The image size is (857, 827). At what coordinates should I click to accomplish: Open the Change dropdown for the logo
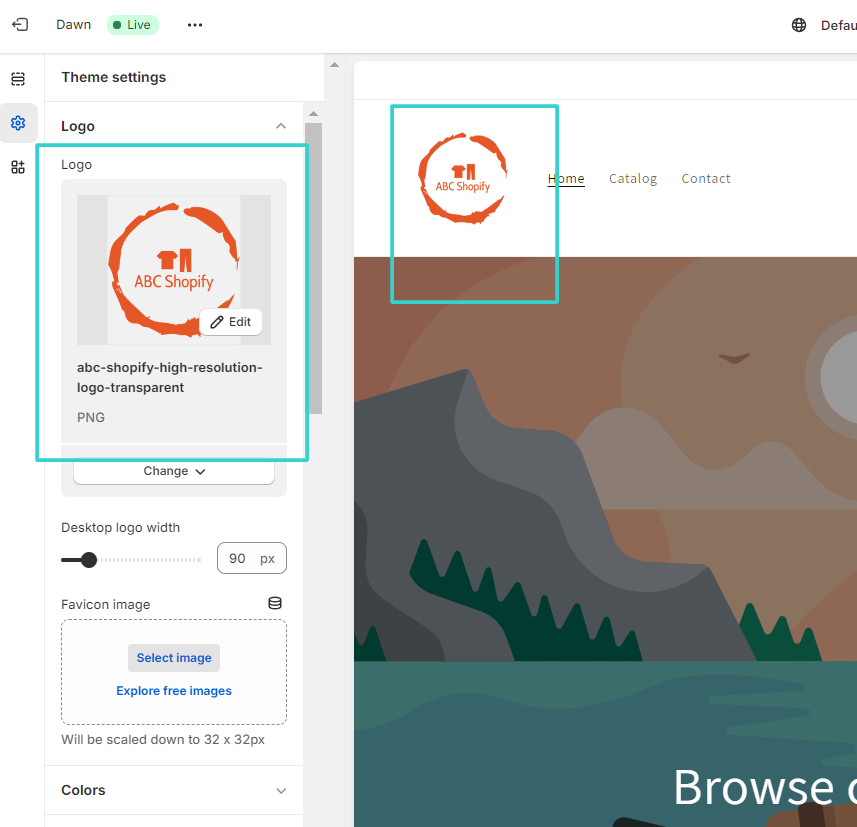click(173, 470)
